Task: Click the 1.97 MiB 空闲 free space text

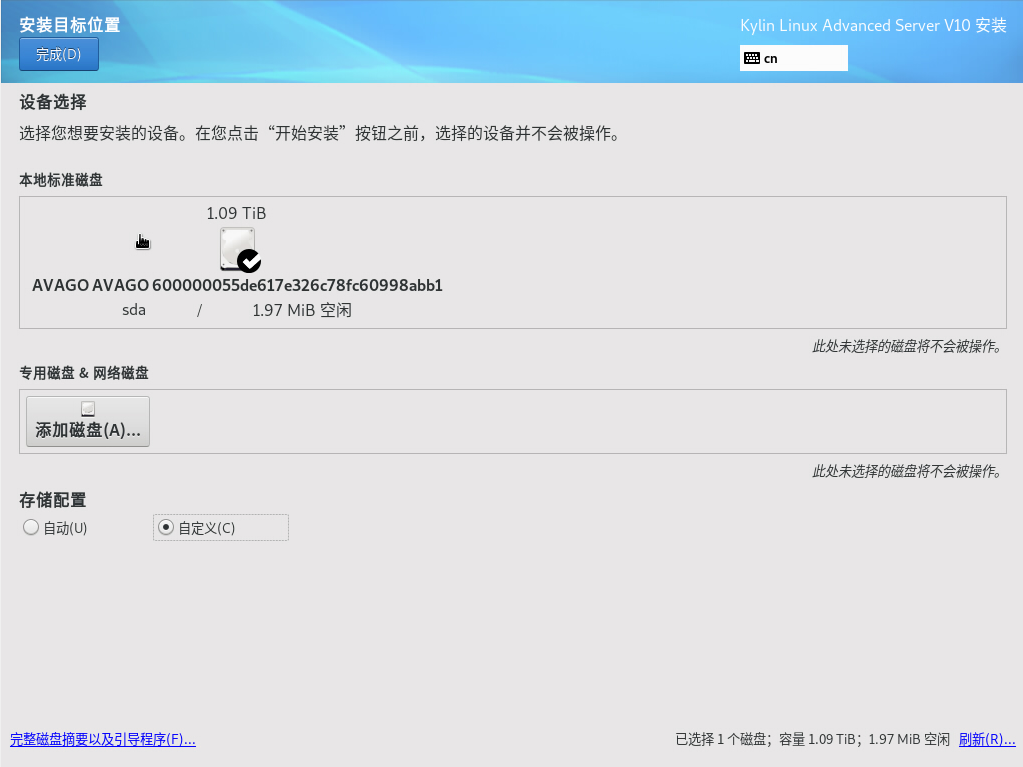Action: click(302, 310)
